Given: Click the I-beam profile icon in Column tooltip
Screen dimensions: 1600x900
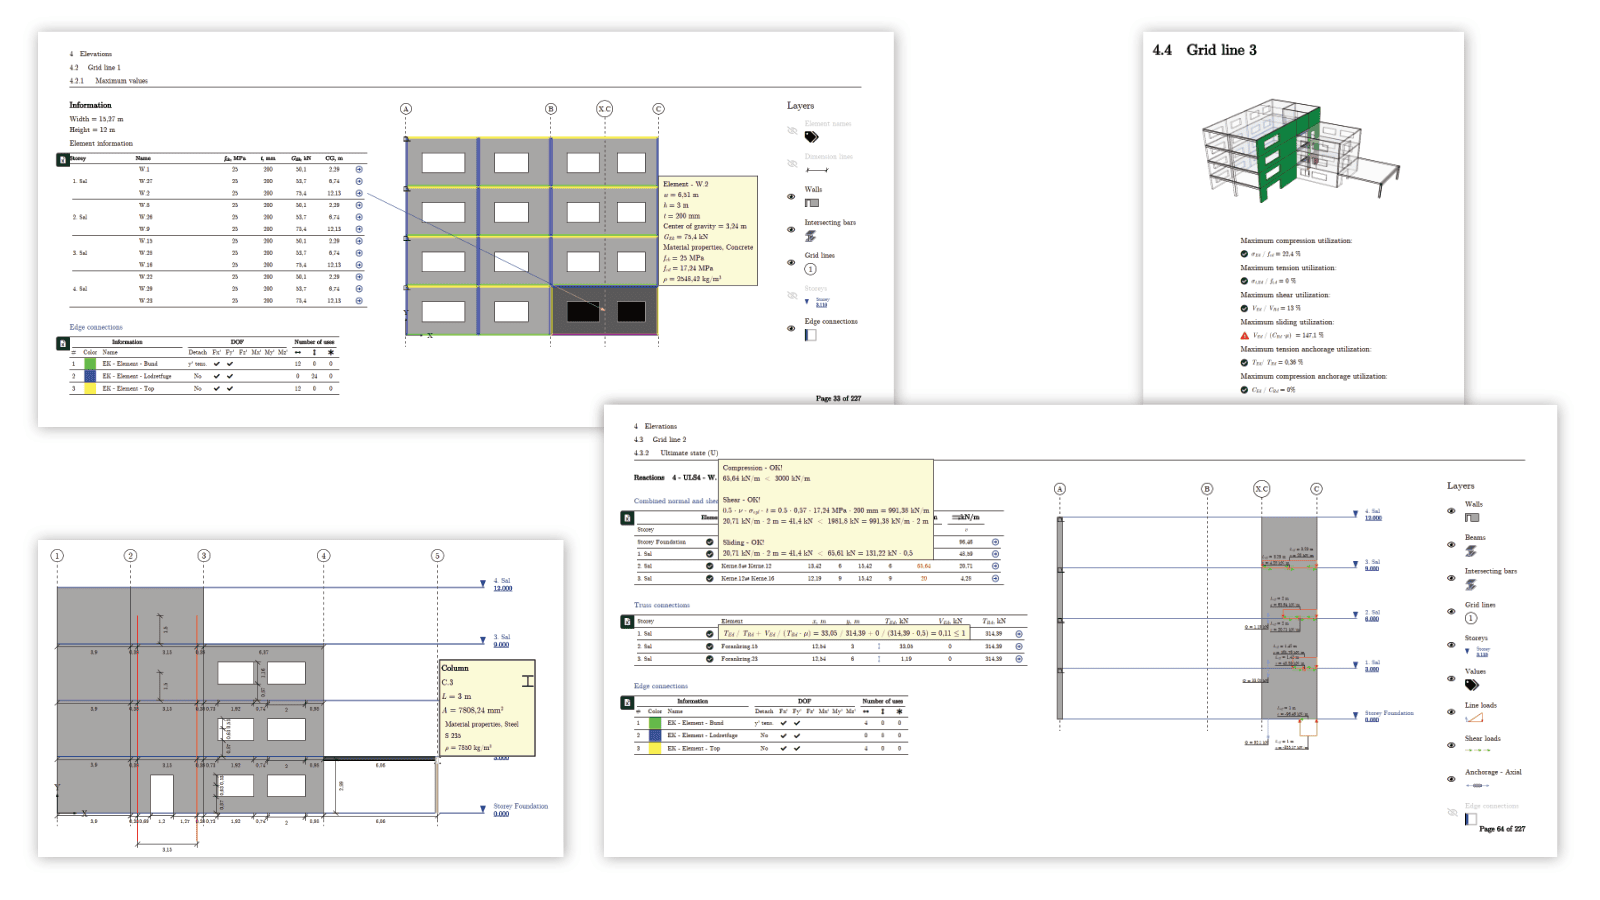Looking at the screenshot, I should (527, 681).
